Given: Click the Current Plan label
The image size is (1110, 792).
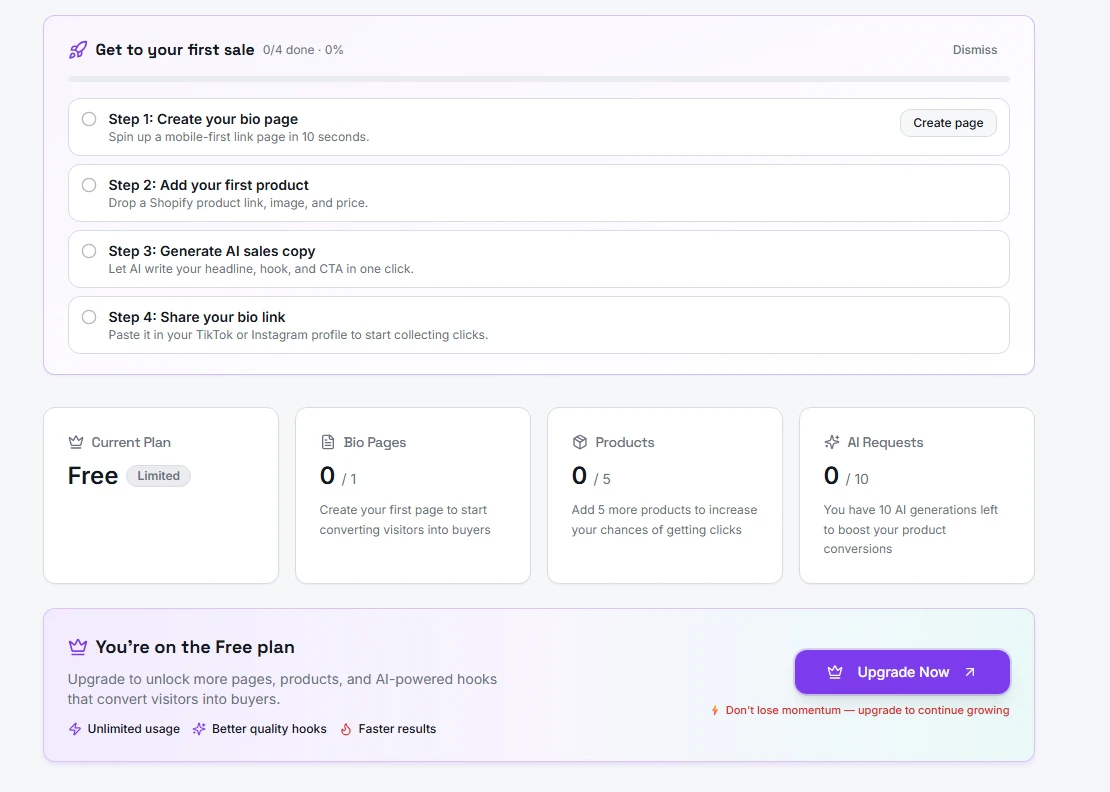Looking at the screenshot, I should [x=131, y=442].
